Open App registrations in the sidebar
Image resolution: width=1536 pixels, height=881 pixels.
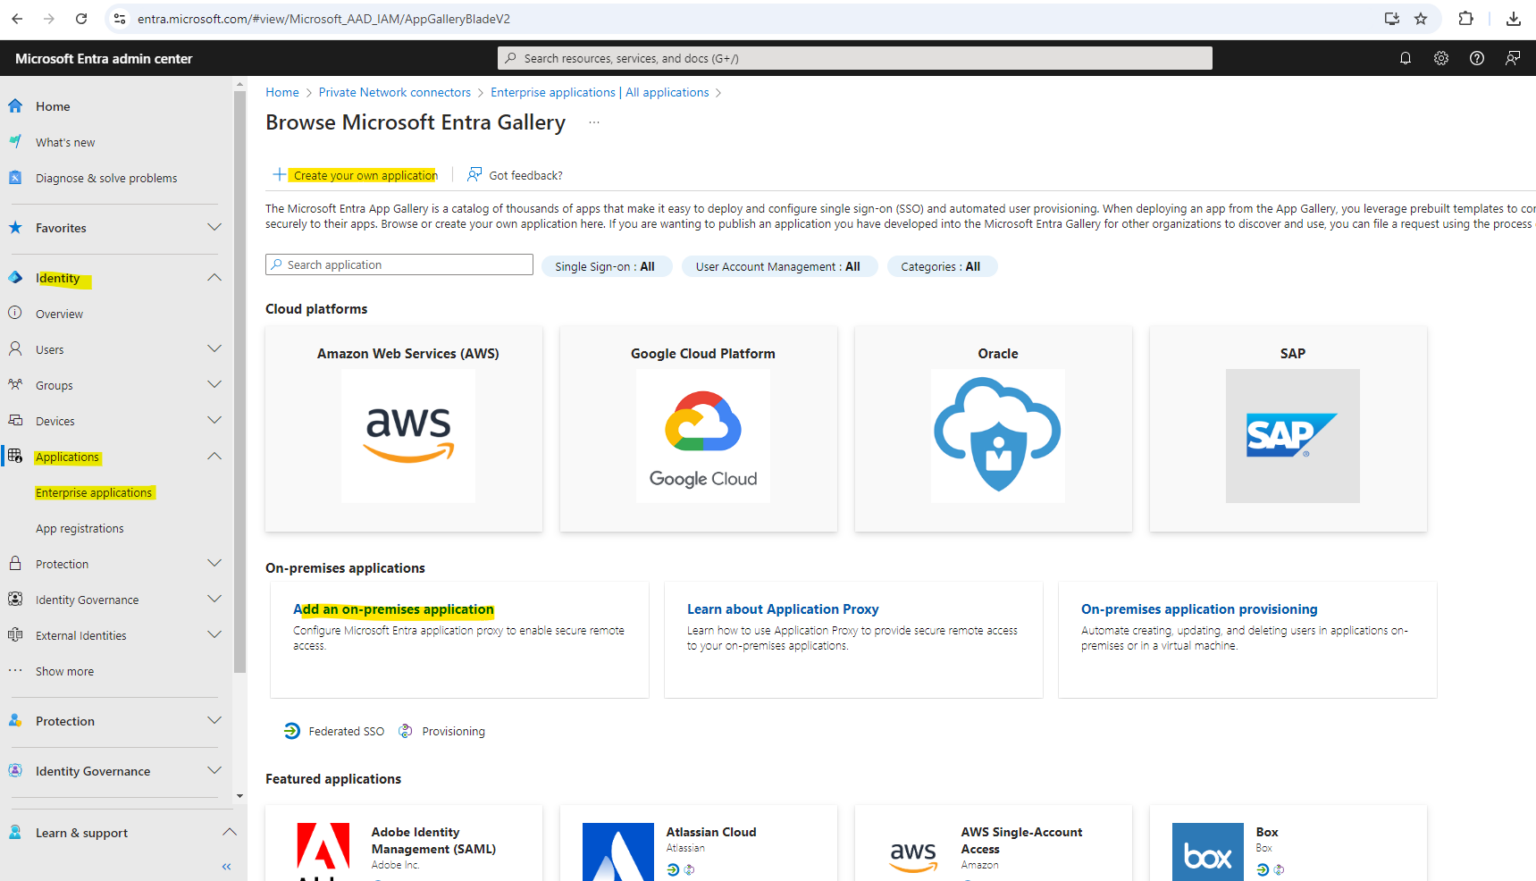[x=80, y=529]
